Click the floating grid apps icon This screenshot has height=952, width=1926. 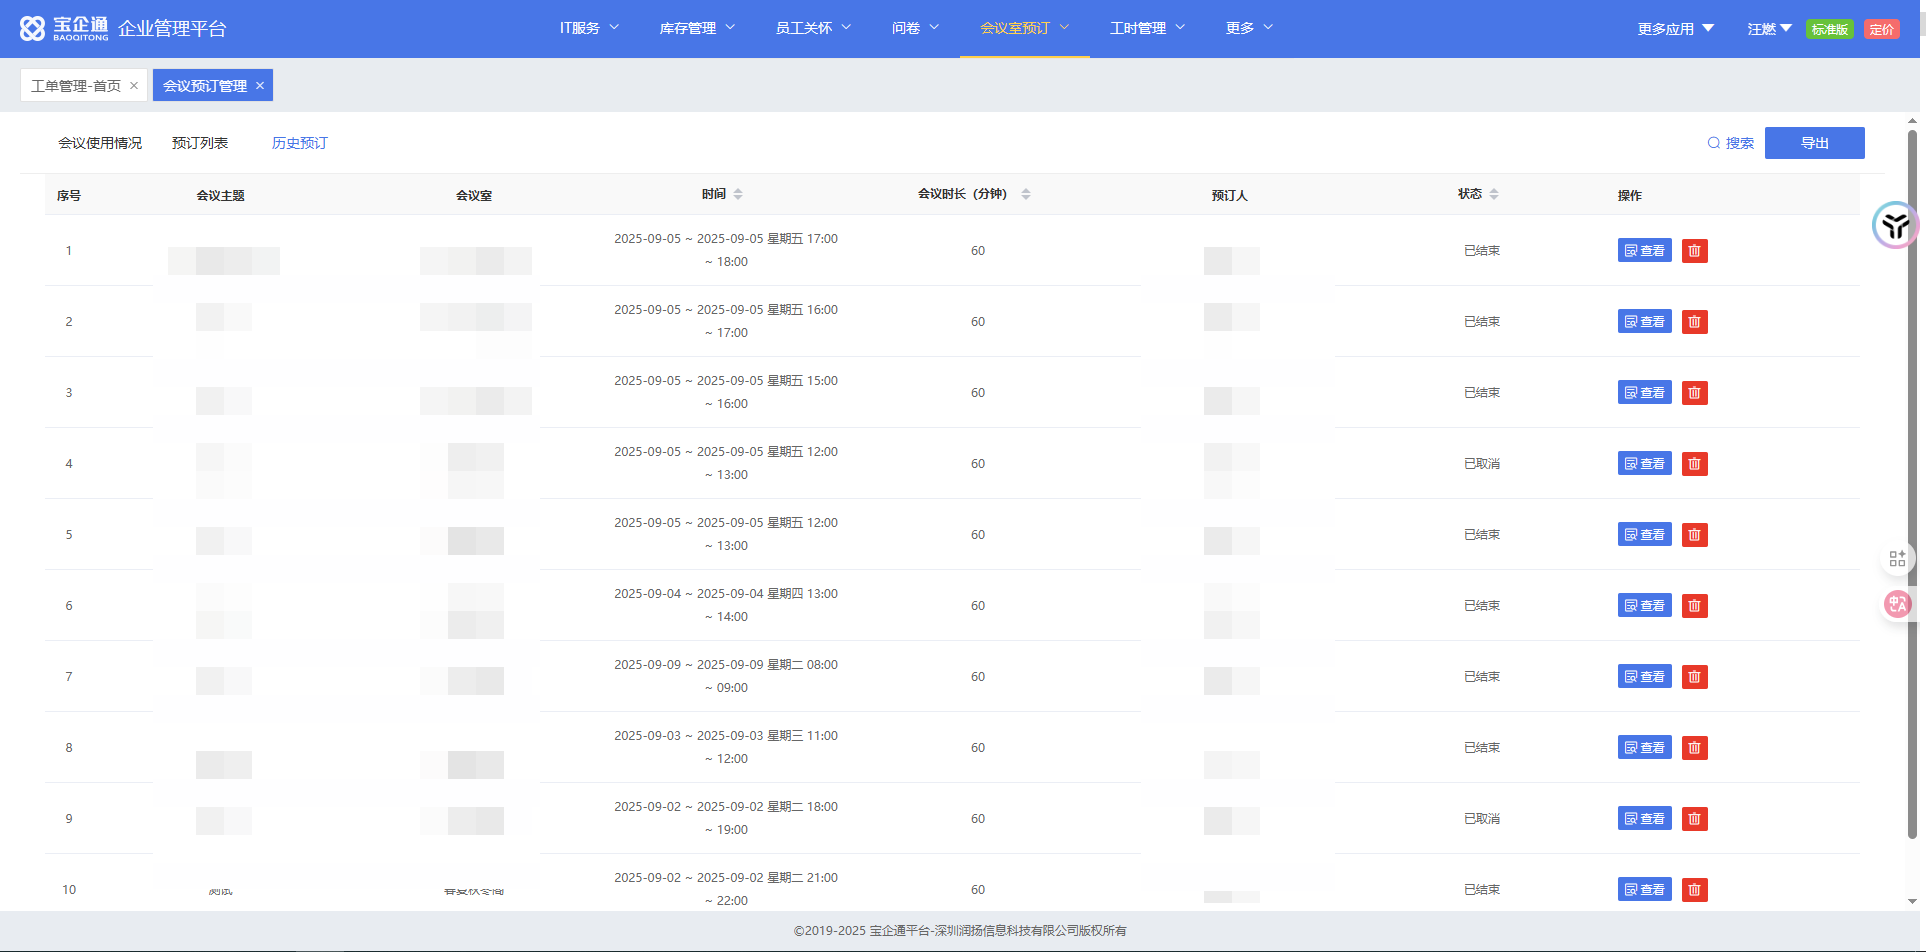tap(1897, 559)
